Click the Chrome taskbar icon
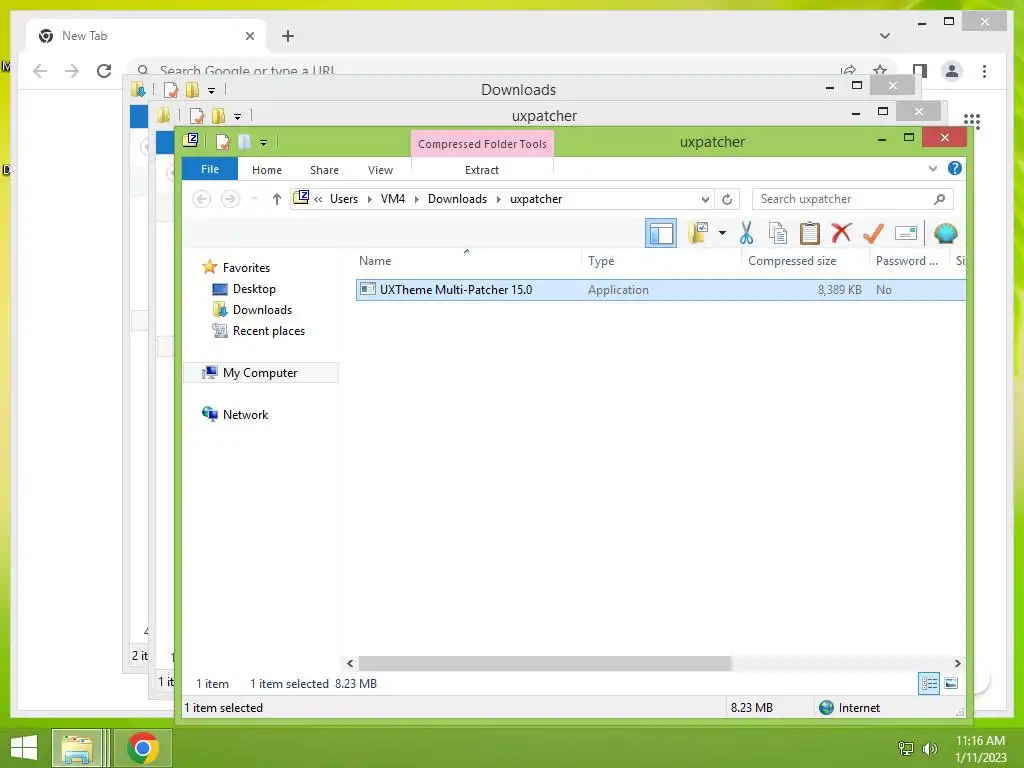The height and width of the screenshot is (768, 1024). click(x=143, y=748)
